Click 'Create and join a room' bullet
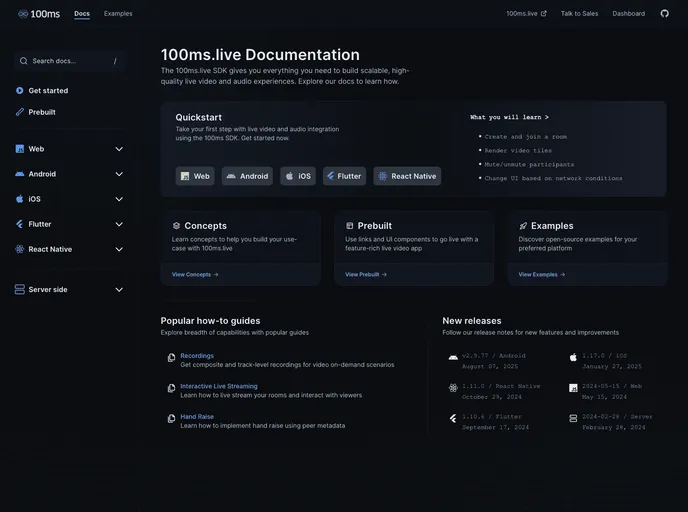688x512 pixels. 525,136
